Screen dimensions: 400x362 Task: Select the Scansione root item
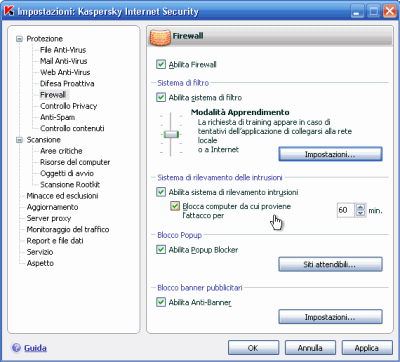click(x=44, y=140)
